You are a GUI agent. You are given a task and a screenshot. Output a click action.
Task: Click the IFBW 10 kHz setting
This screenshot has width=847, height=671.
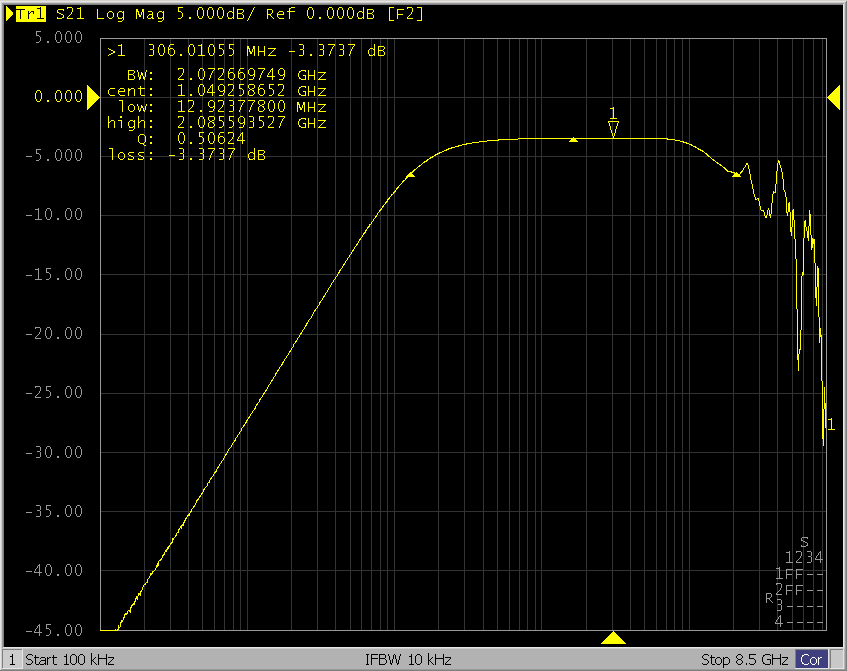pyautogui.click(x=410, y=660)
